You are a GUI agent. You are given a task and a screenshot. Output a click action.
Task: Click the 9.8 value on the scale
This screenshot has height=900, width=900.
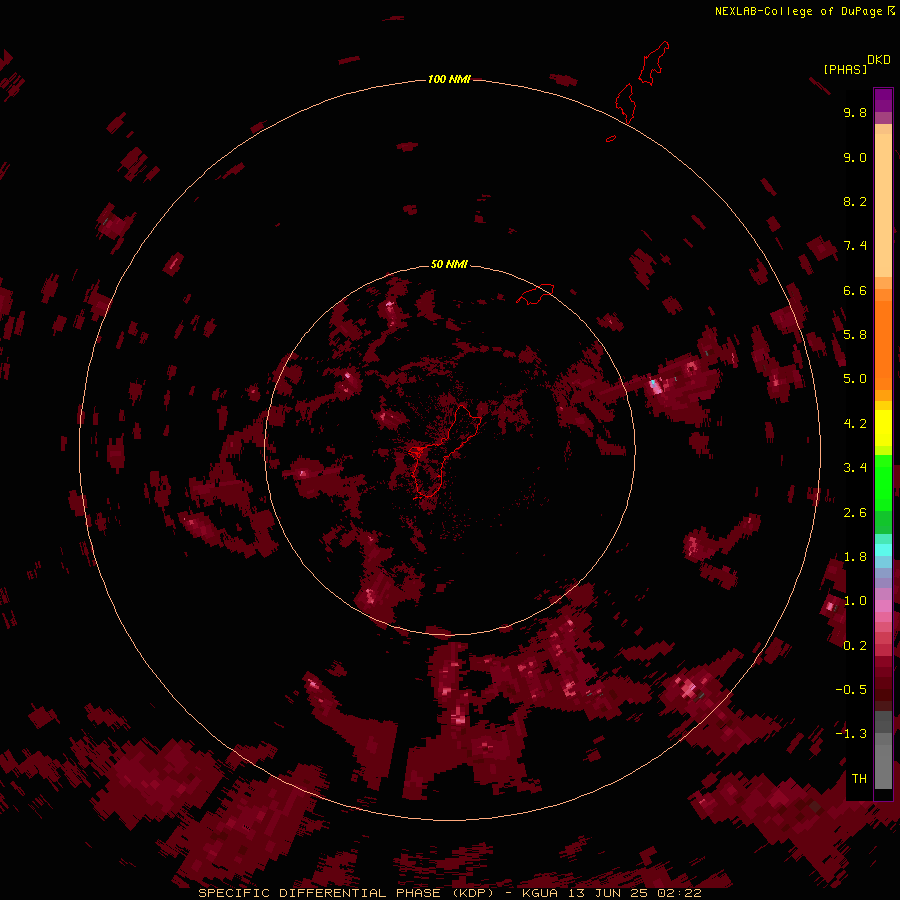pyautogui.click(x=855, y=112)
